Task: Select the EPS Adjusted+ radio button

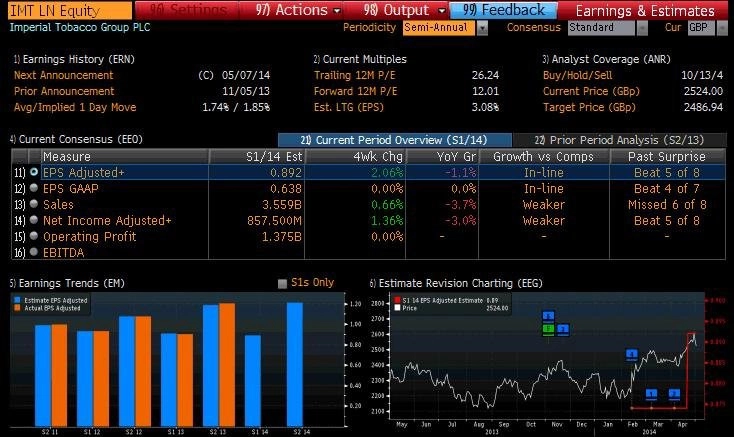Action: 34,172
